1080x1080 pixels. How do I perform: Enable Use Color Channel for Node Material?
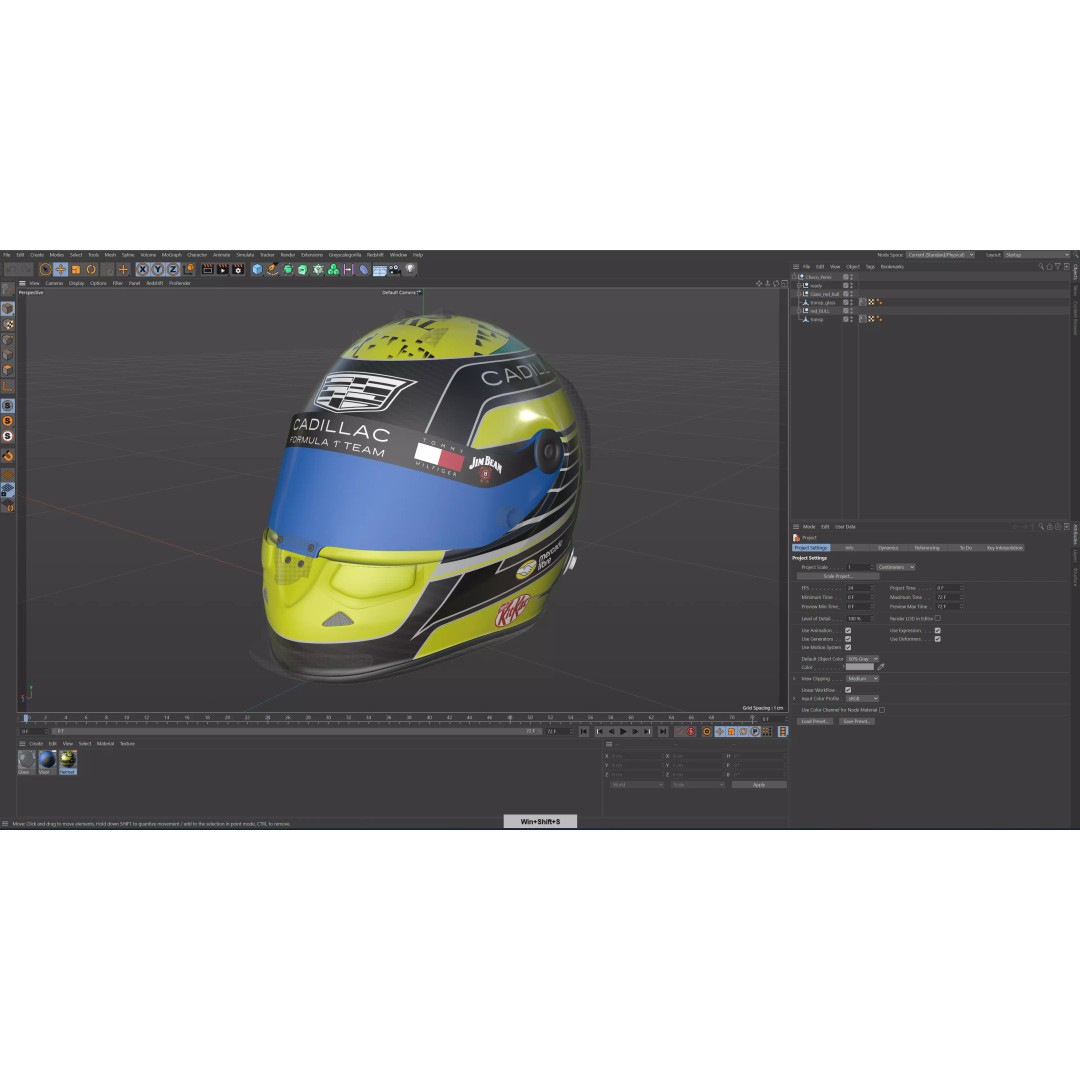882,710
